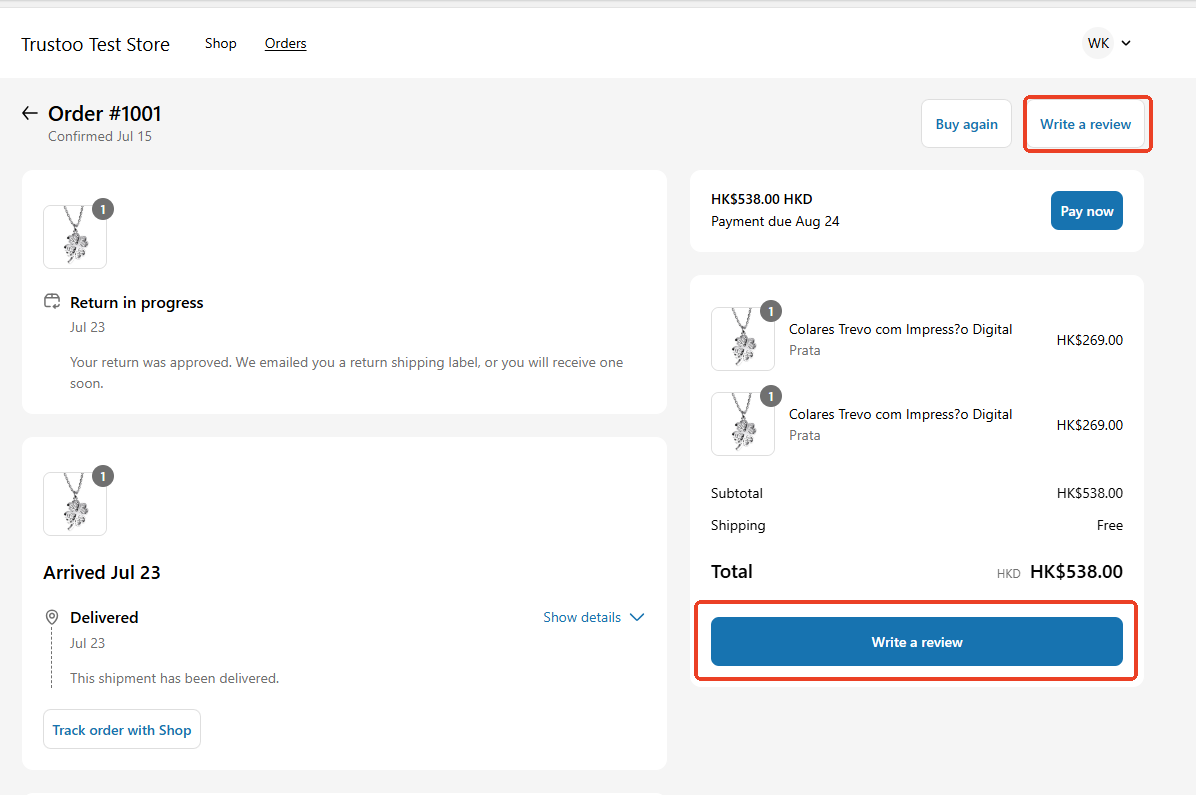Click the Pay now button
This screenshot has width=1196, height=795.
coord(1086,210)
